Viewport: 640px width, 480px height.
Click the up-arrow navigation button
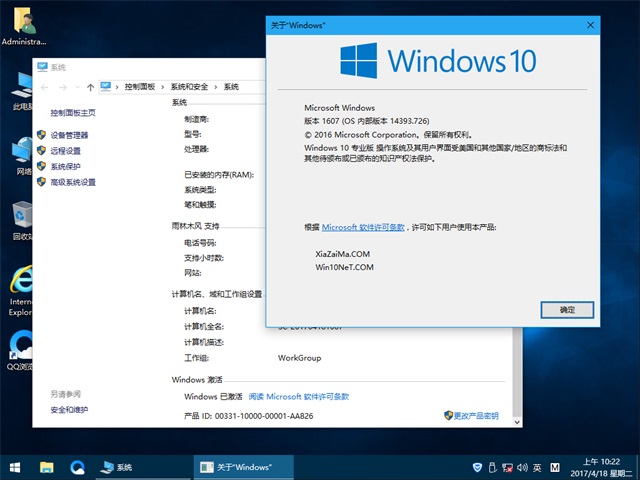point(91,88)
